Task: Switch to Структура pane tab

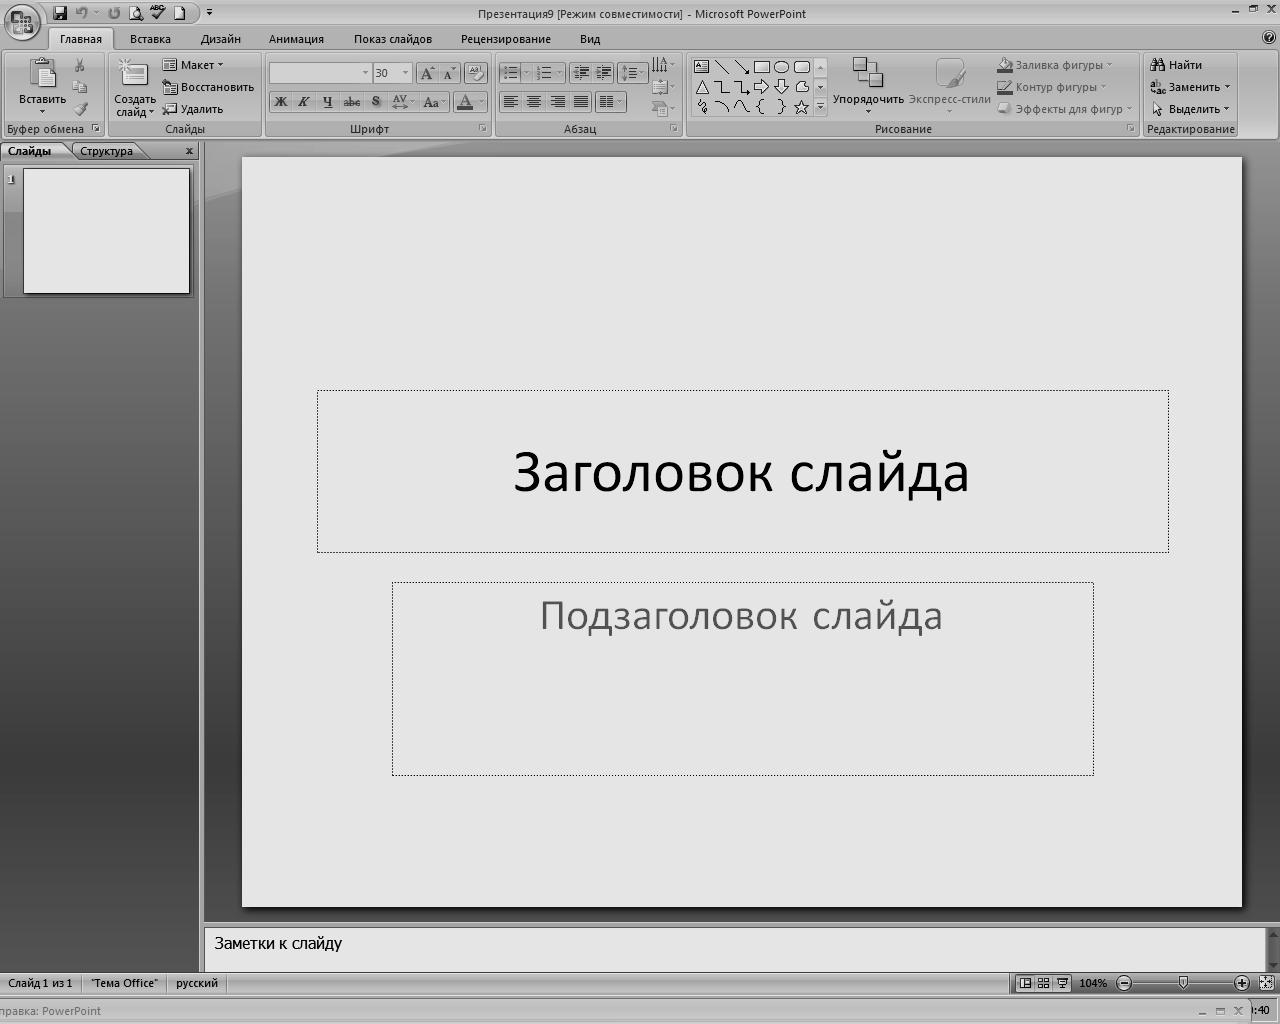Action: point(106,151)
